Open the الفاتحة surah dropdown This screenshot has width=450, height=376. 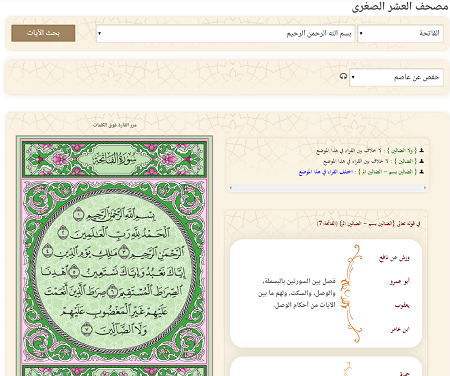tap(400, 33)
